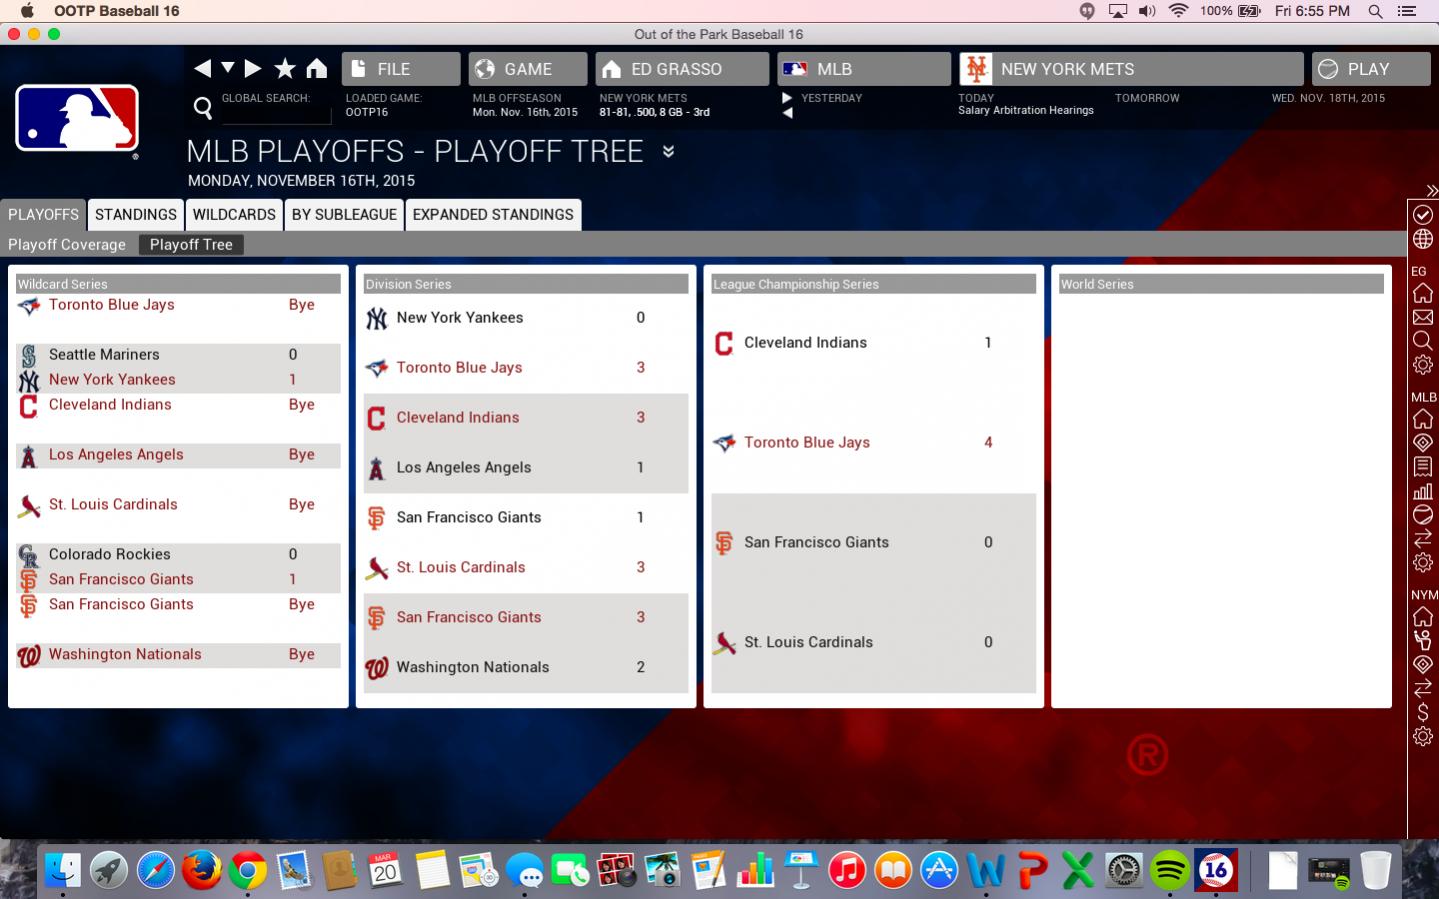Image resolution: width=1439 pixels, height=899 pixels.
Task: Open the settings gear under EG
Action: pos(1423,365)
